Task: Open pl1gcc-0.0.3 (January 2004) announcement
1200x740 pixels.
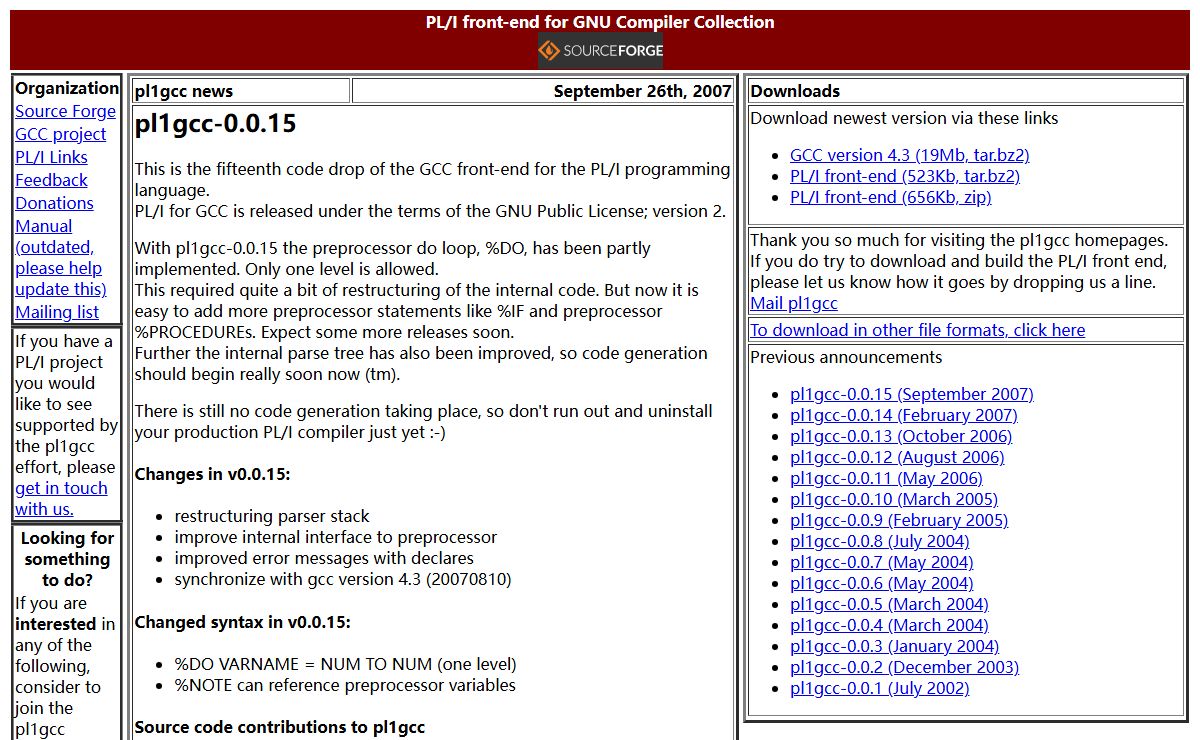Action: 894,646
